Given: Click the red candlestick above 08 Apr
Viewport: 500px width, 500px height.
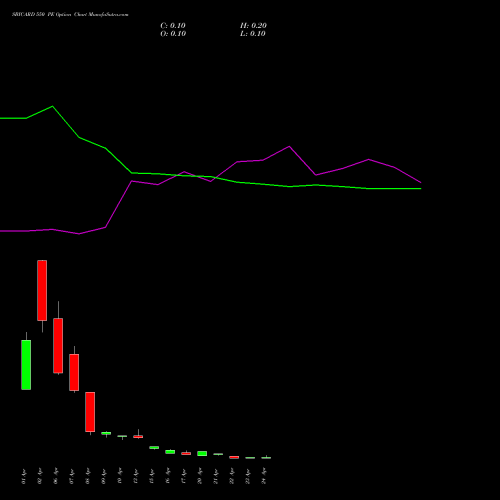Looking at the screenshot, I should 90,412.
